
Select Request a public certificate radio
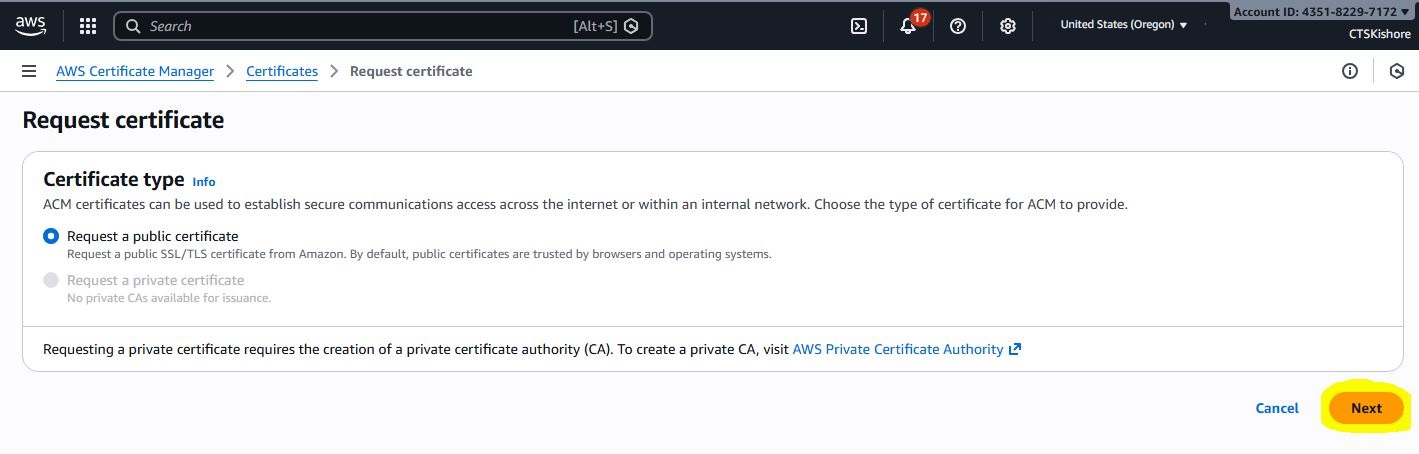(x=51, y=236)
